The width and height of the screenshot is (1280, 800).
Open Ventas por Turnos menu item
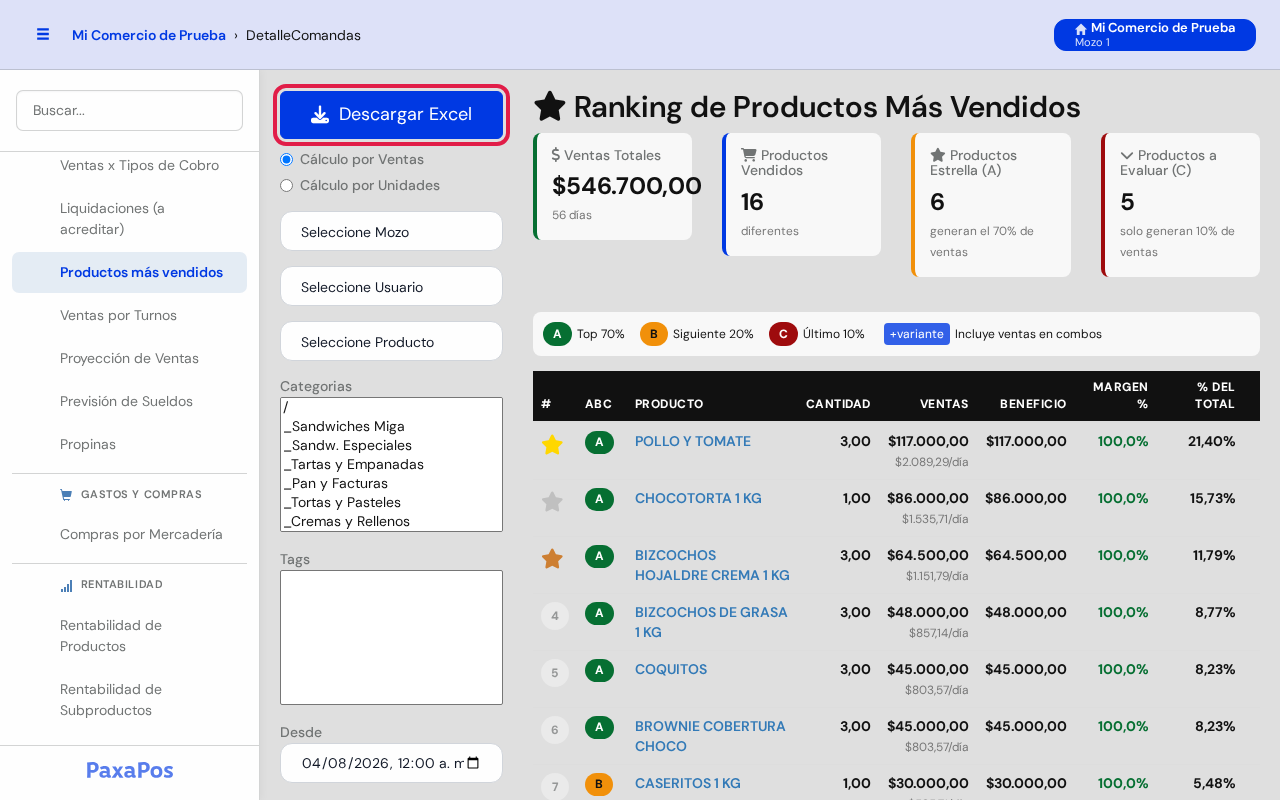[129, 315]
